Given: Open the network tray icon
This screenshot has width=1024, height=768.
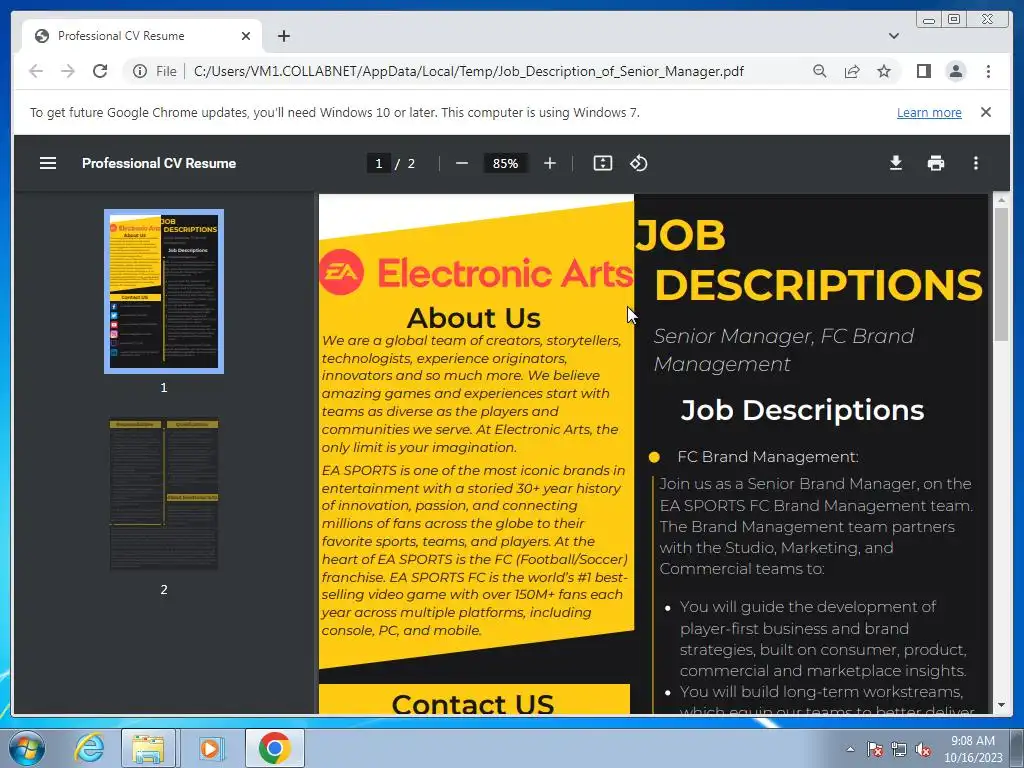Looking at the screenshot, I should point(899,749).
